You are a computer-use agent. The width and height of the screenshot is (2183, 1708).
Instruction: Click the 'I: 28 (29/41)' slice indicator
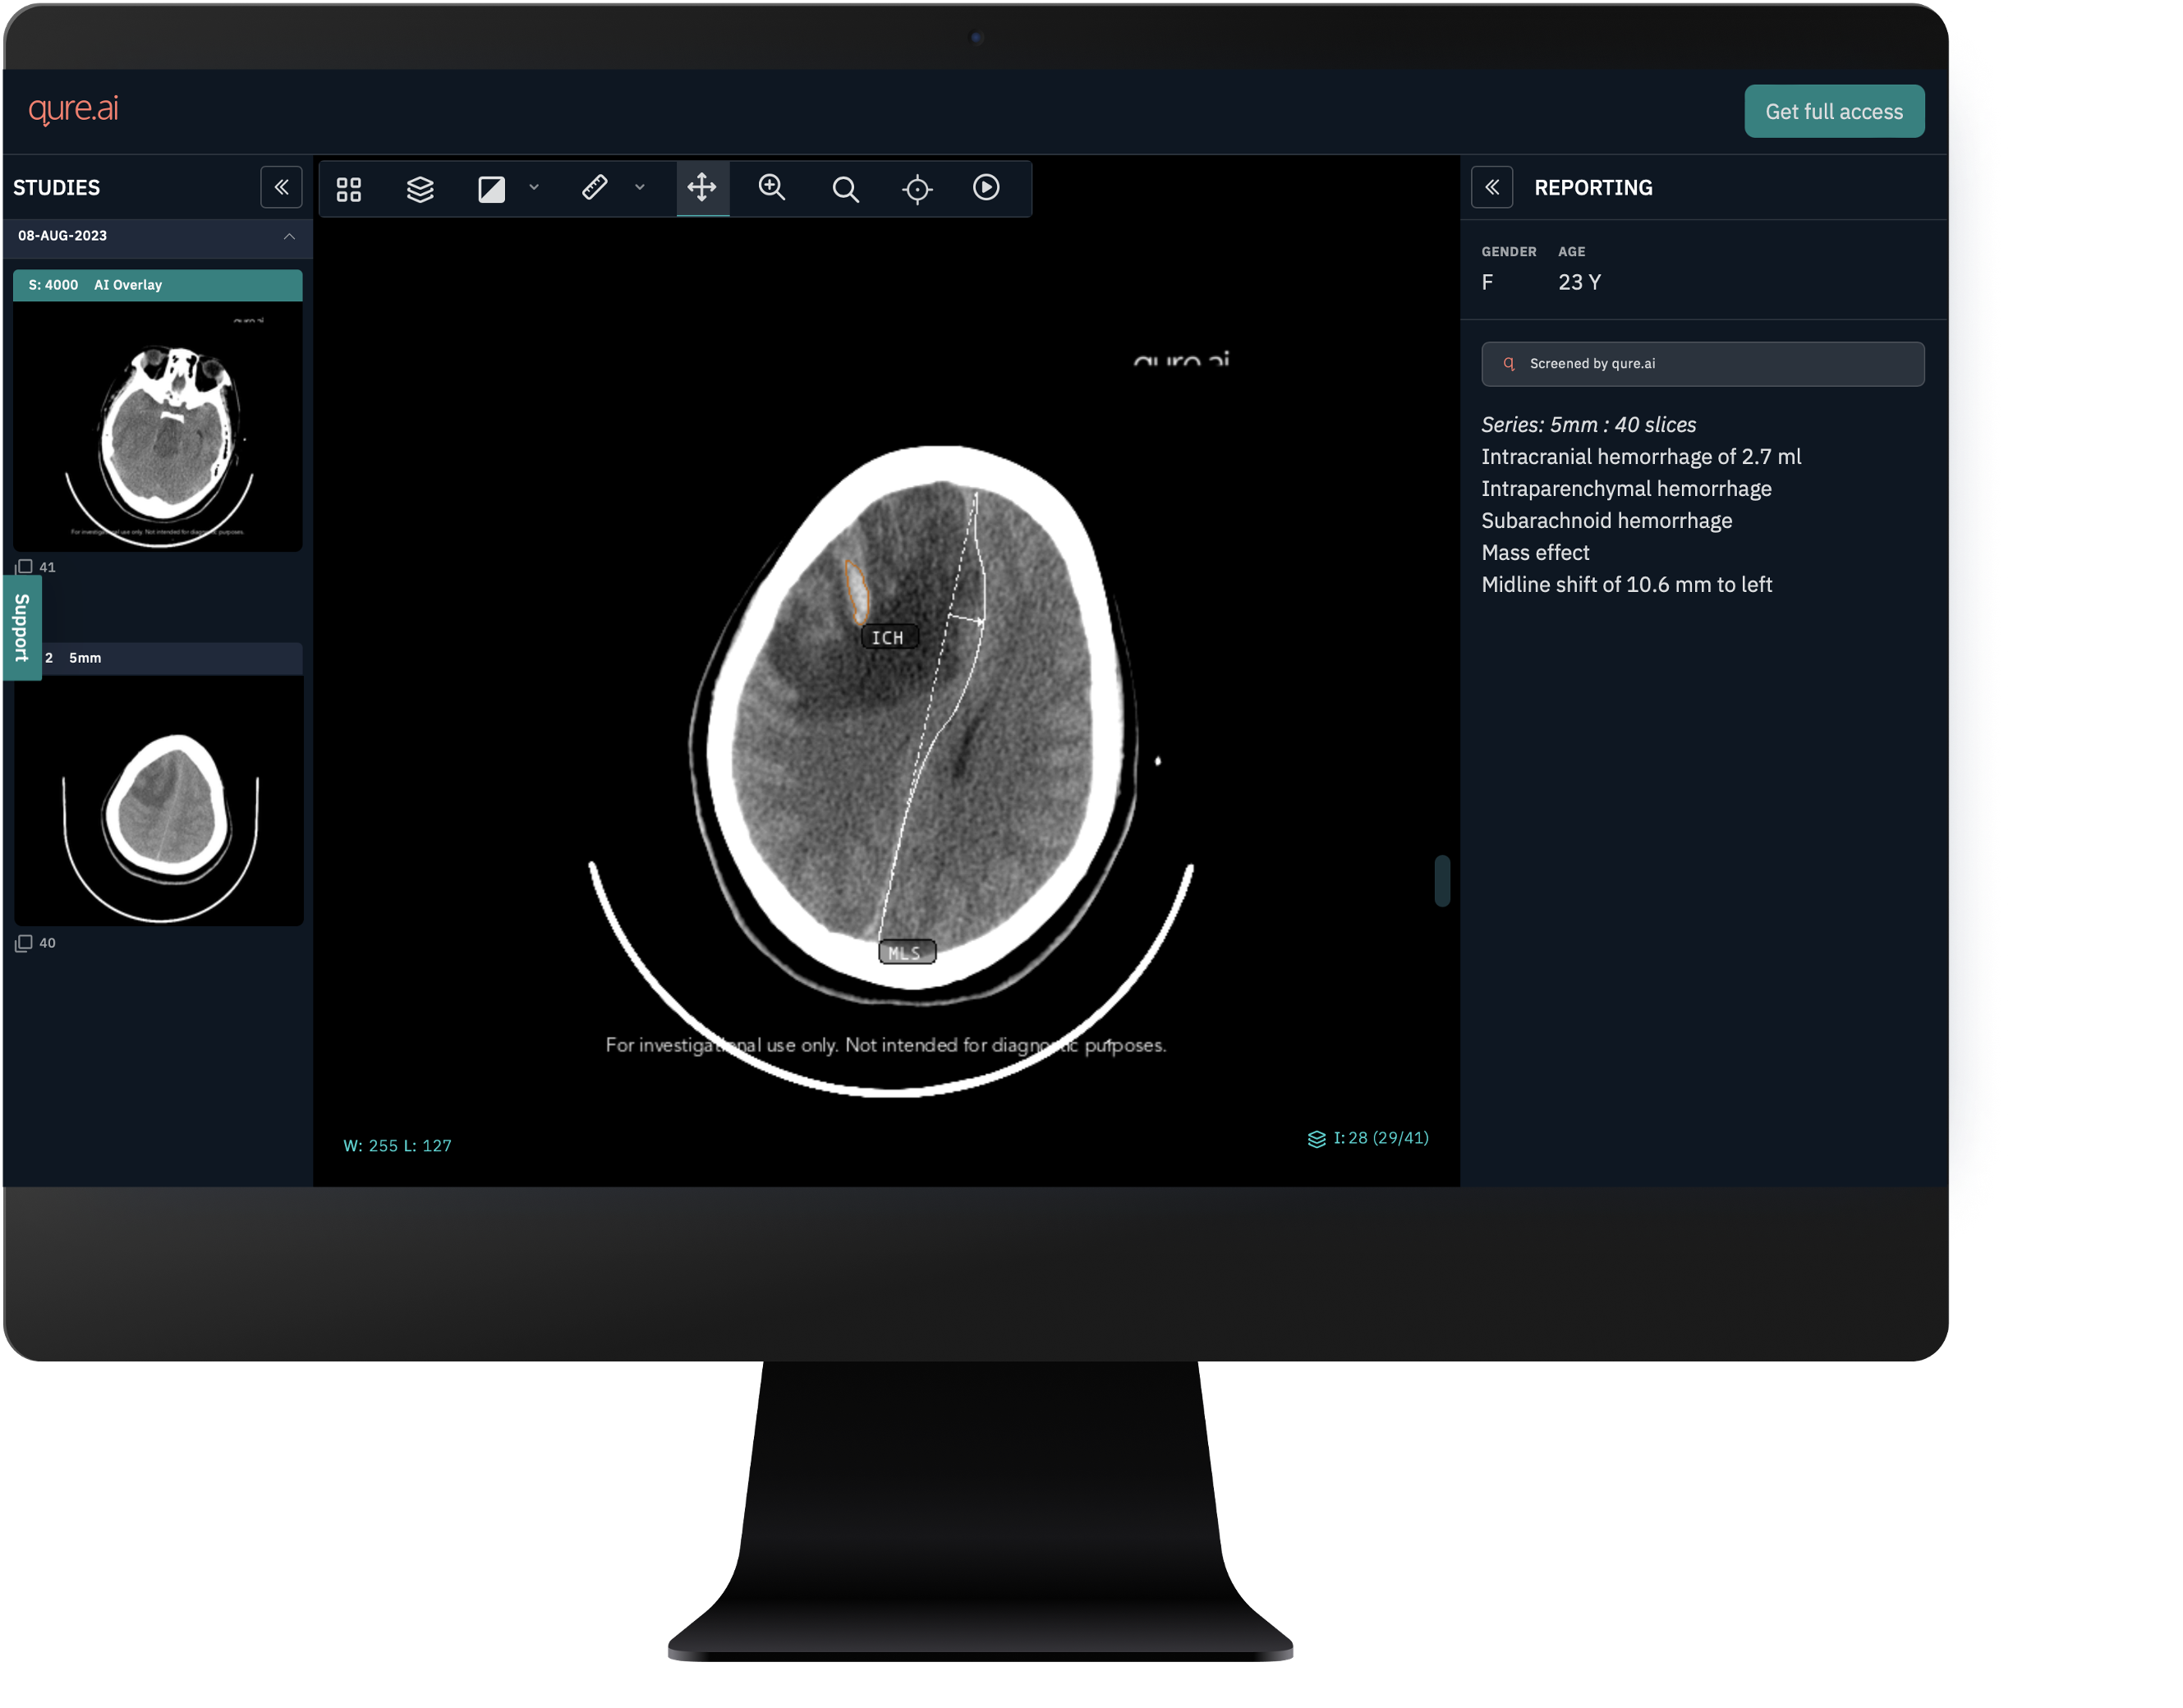tap(1381, 1138)
